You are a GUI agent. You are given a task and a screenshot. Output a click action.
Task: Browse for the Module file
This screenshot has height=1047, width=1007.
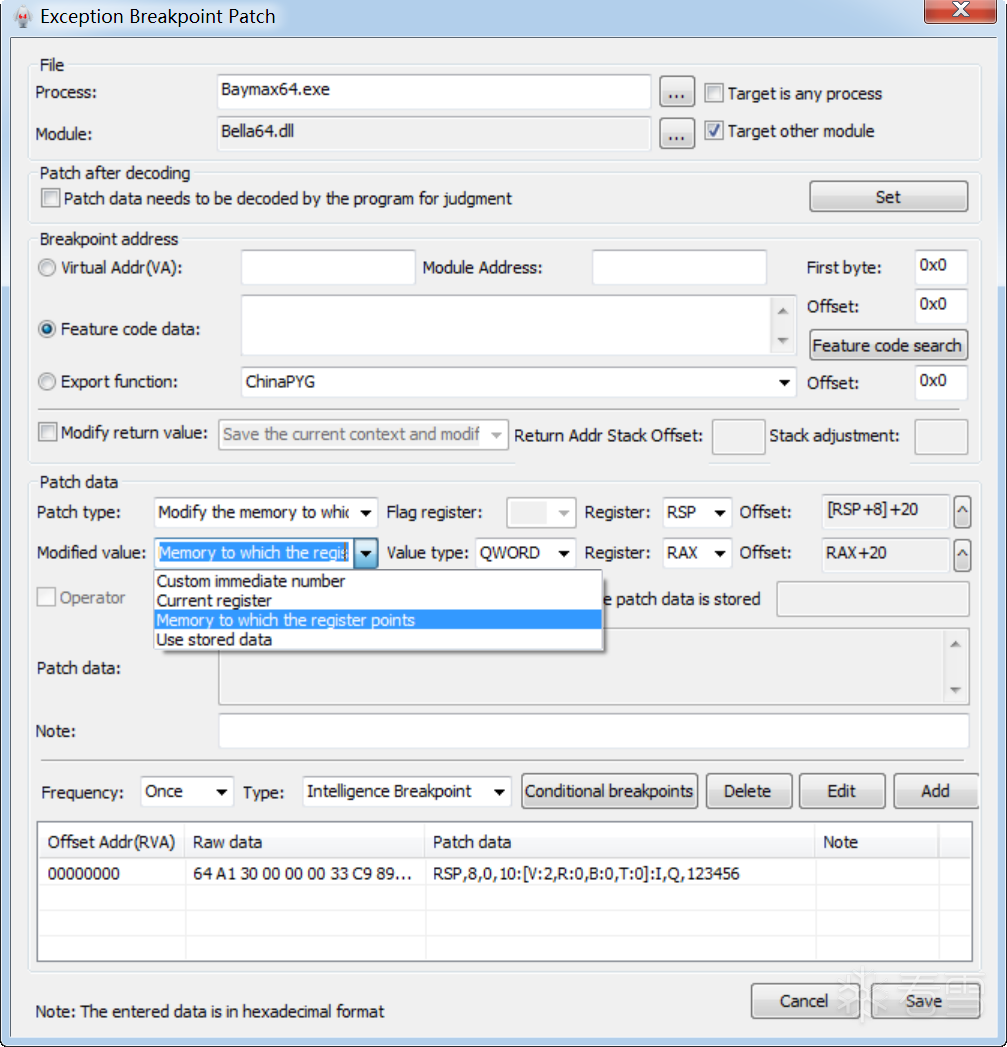(x=676, y=134)
